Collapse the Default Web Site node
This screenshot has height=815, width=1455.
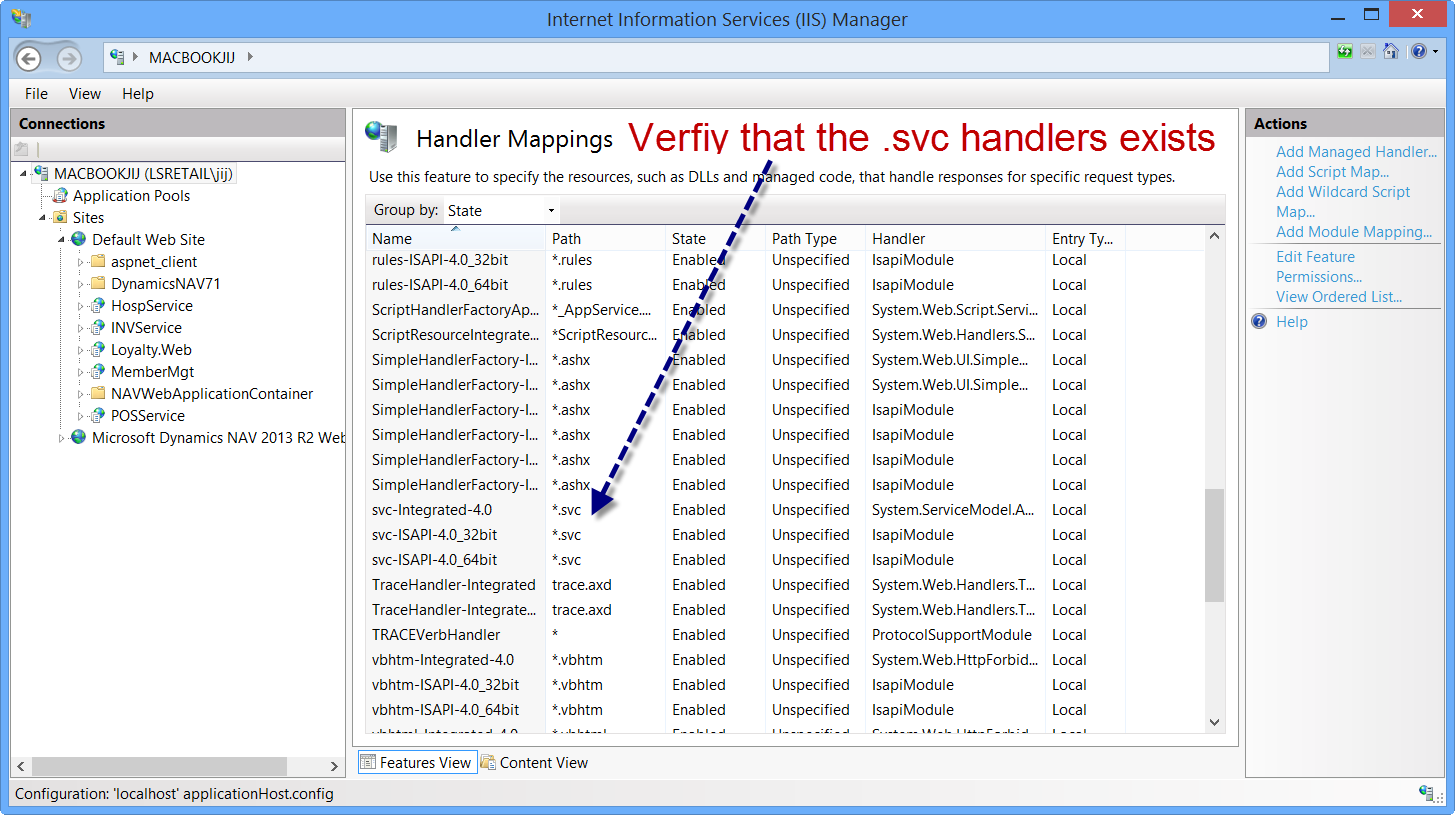coord(62,241)
